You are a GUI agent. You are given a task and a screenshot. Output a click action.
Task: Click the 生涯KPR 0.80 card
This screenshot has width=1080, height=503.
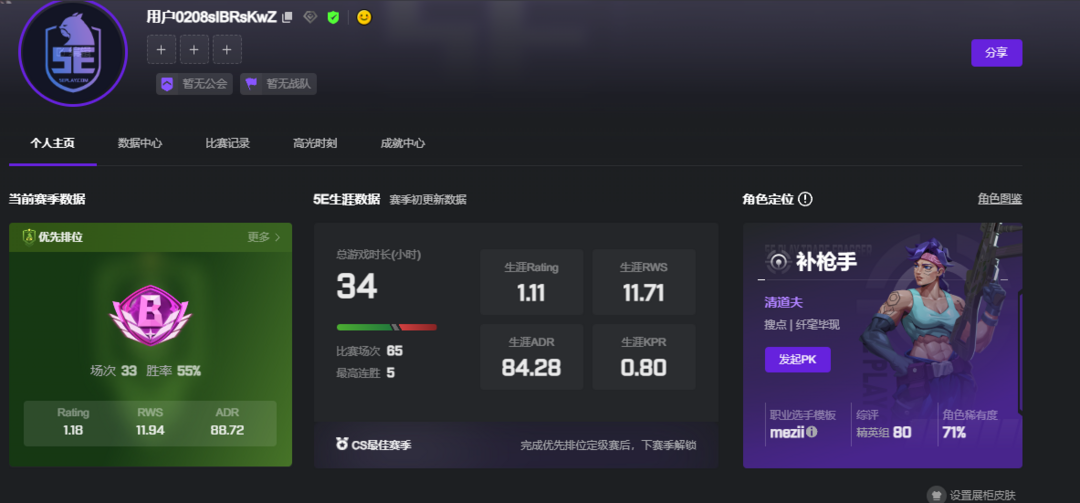[644, 357]
